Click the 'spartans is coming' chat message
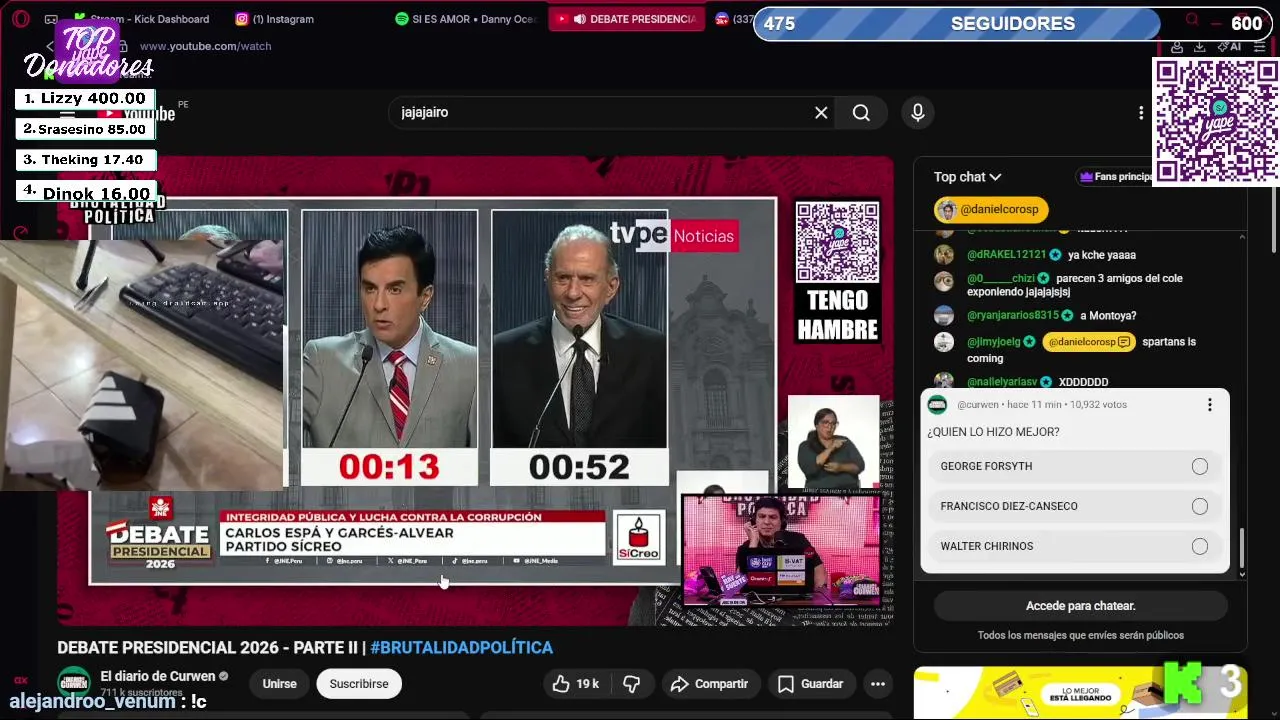 point(1081,350)
